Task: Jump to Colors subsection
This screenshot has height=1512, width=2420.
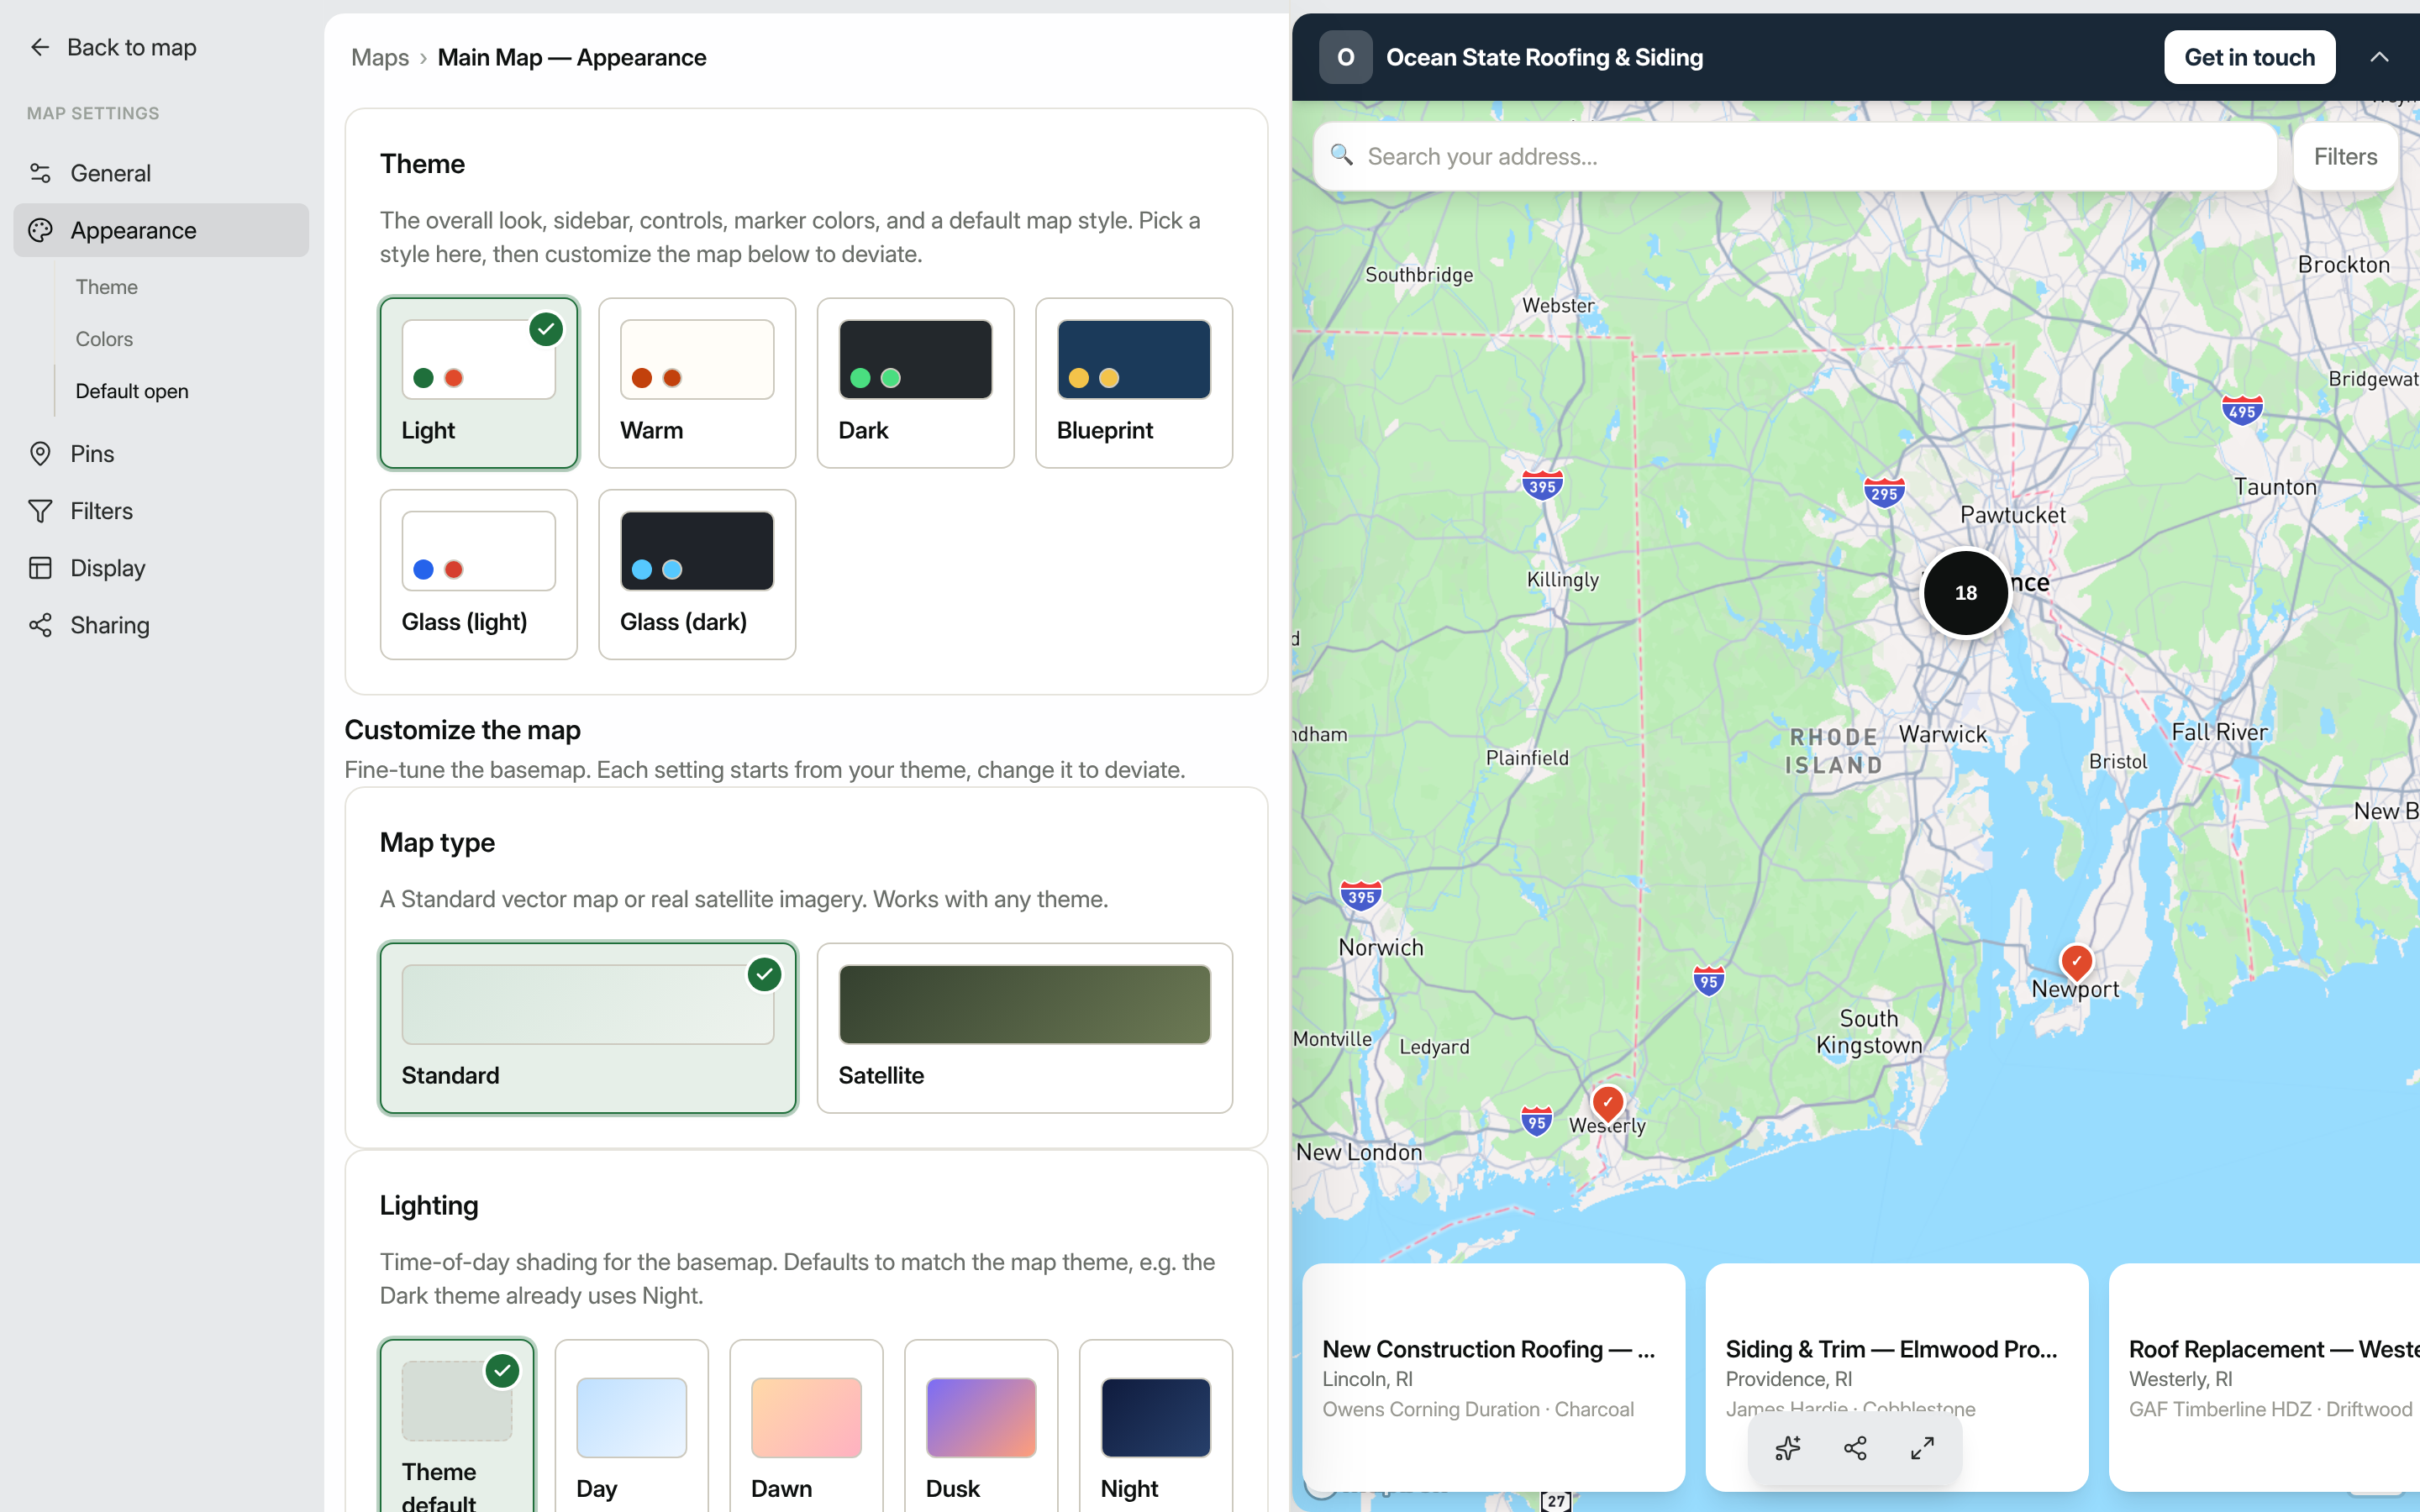Action: click(104, 339)
